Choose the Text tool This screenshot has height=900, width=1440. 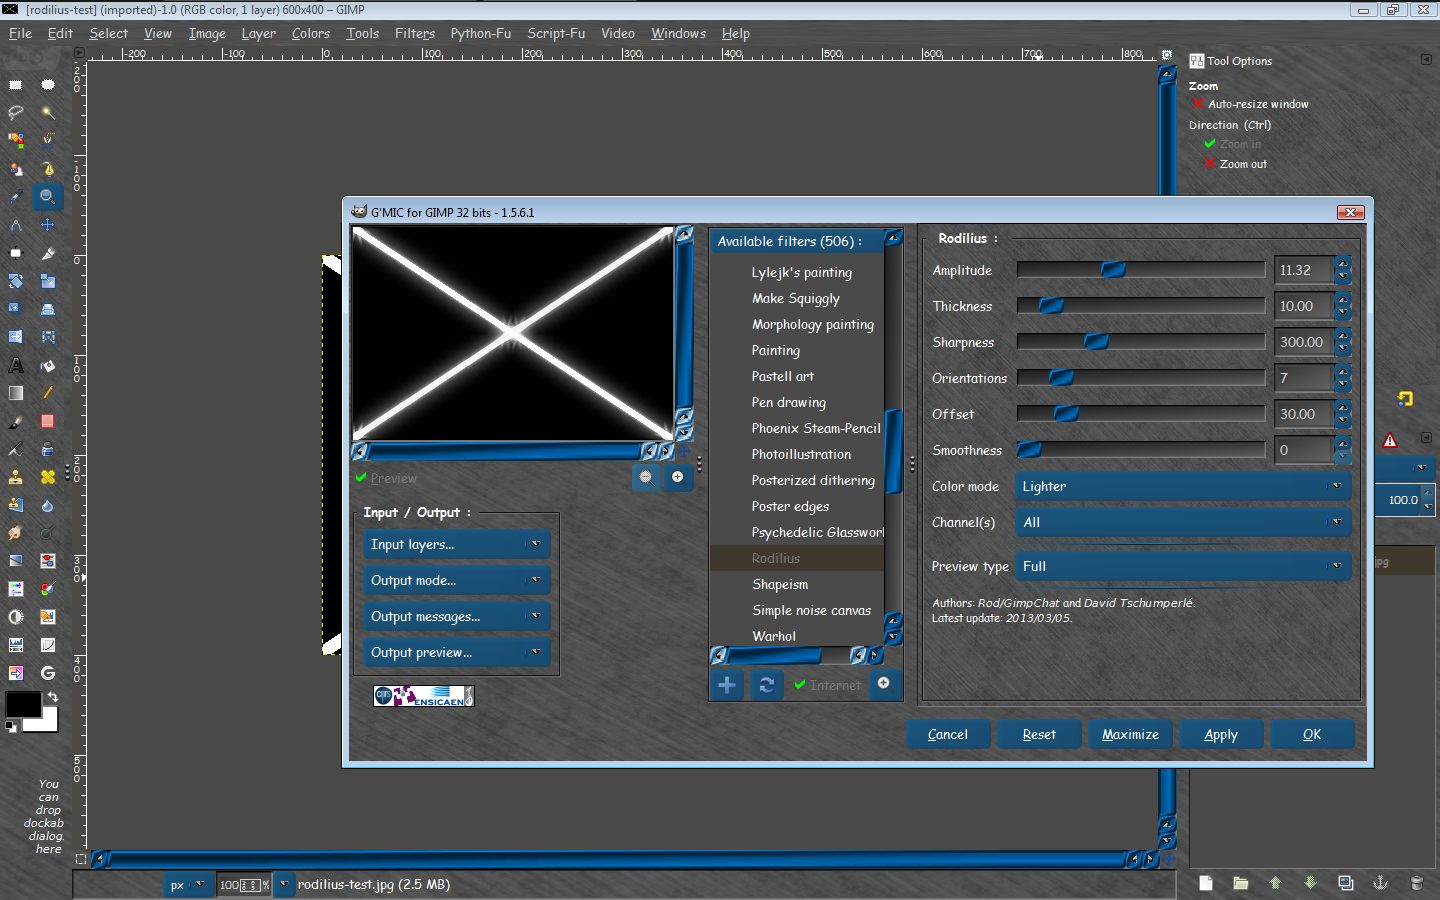pyautogui.click(x=16, y=365)
